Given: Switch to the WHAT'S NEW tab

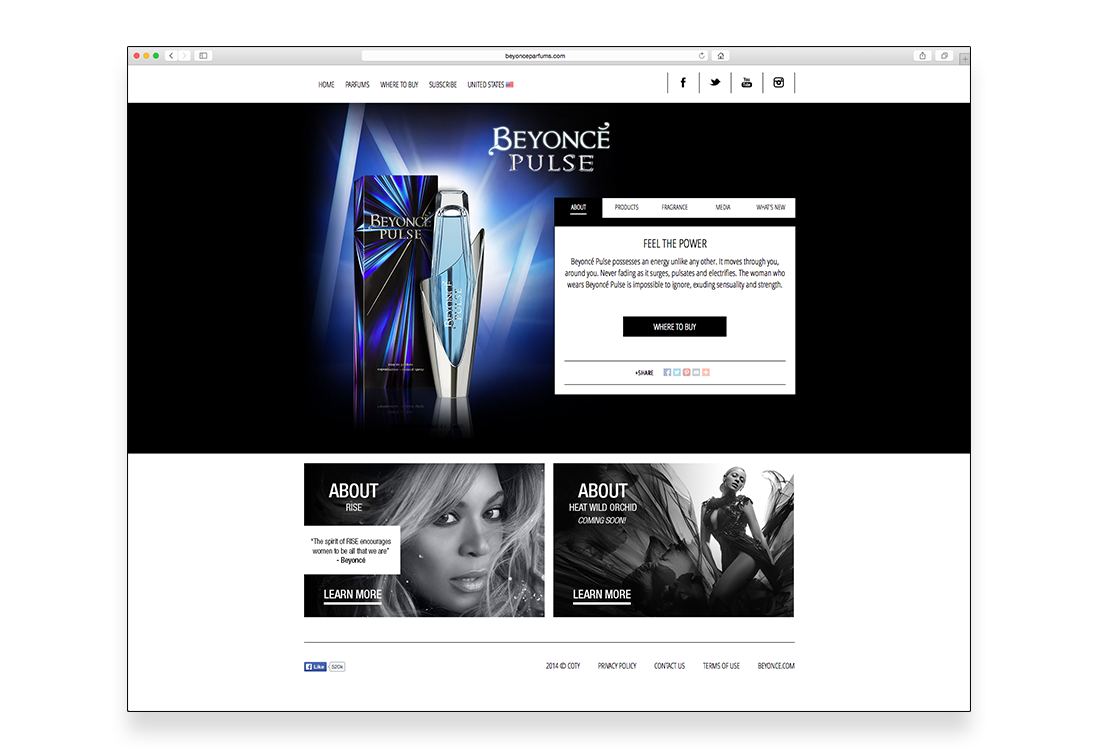Looking at the screenshot, I should point(770,208).
